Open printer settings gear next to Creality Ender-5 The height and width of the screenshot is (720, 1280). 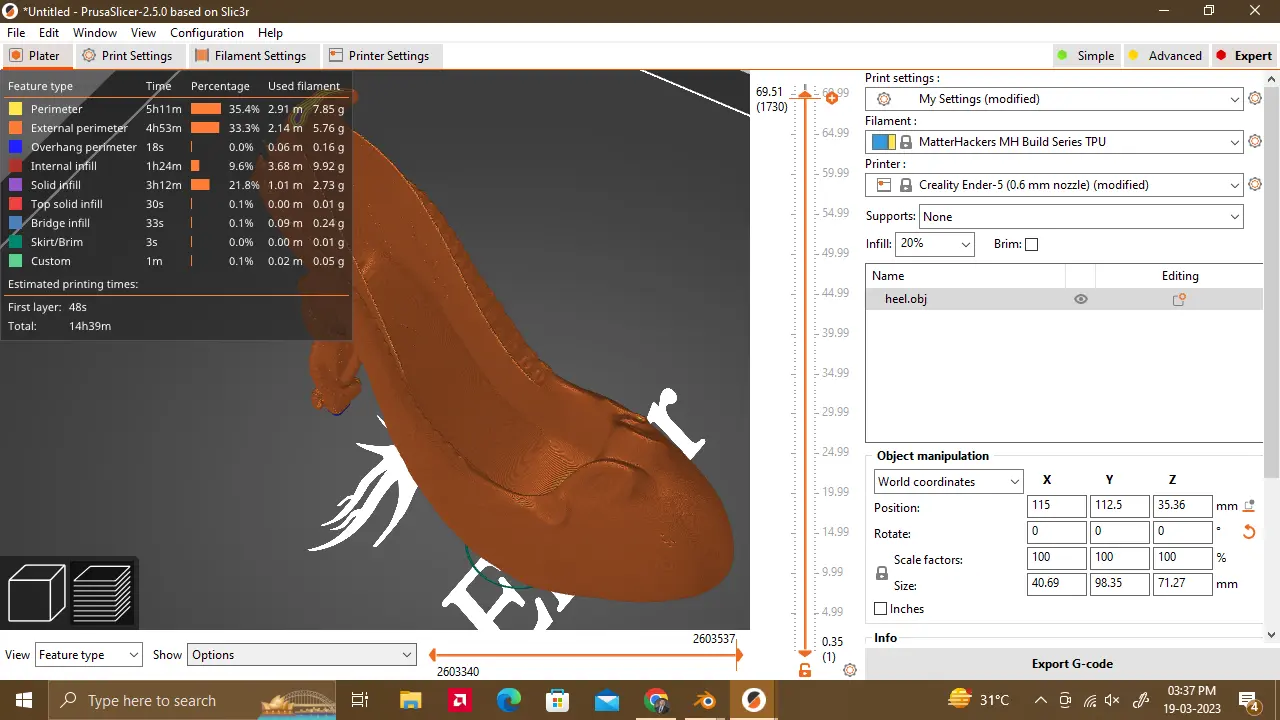[x=1256, y=185]
